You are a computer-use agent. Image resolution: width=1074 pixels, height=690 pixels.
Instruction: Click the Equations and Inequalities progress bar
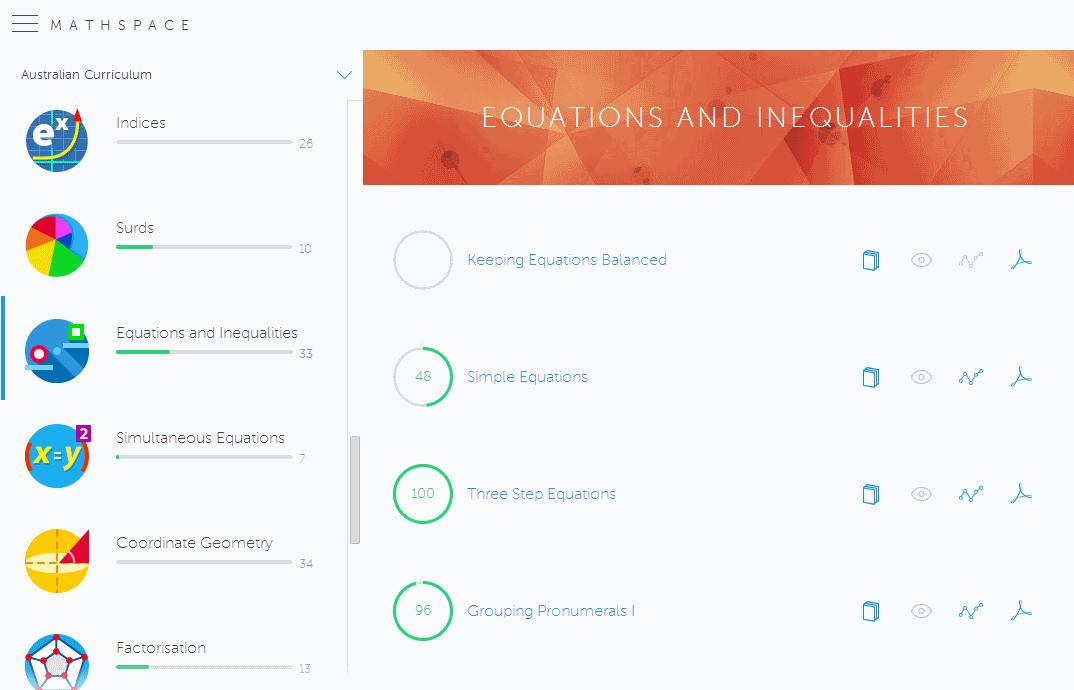[204, 352]
